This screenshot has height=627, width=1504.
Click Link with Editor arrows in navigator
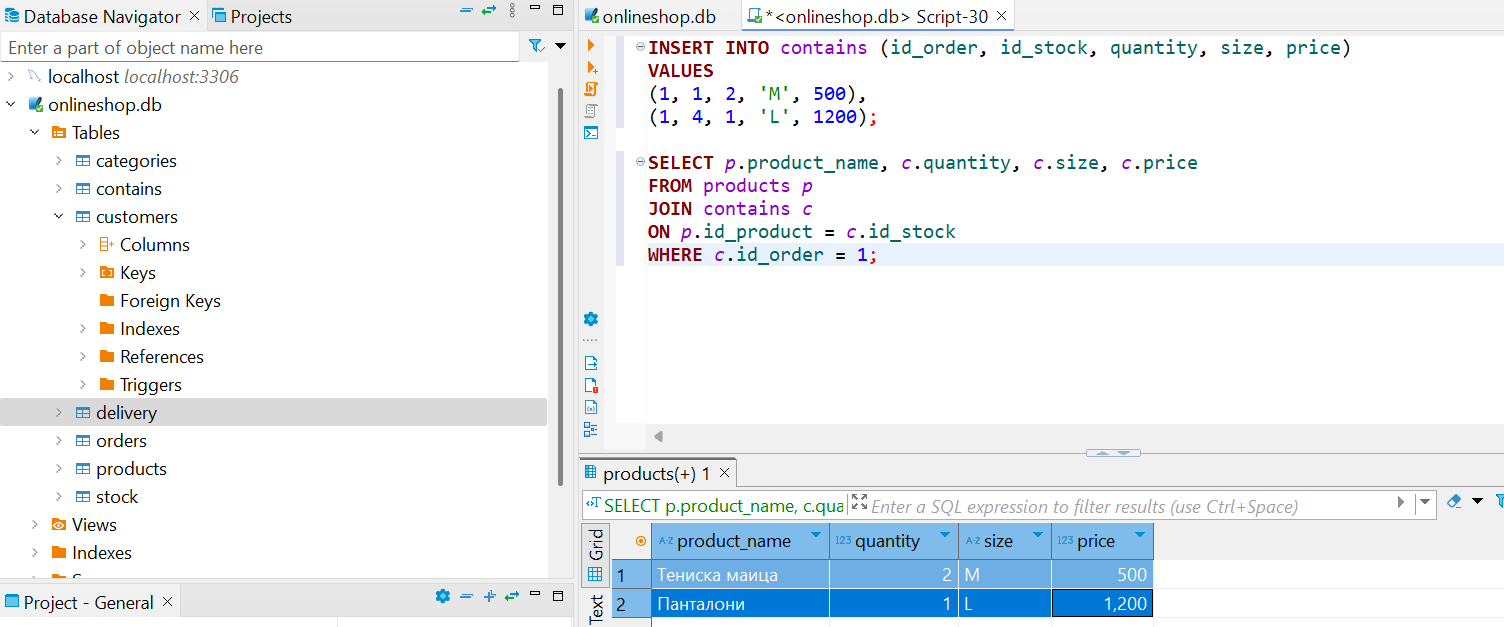click(x=489, y=10)
